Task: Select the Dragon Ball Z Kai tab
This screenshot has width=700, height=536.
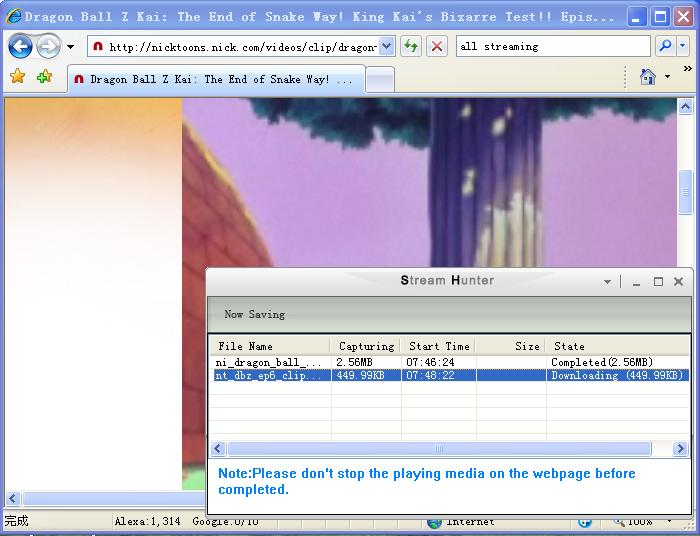Action: pyautogui.click(x=216, y=79)
